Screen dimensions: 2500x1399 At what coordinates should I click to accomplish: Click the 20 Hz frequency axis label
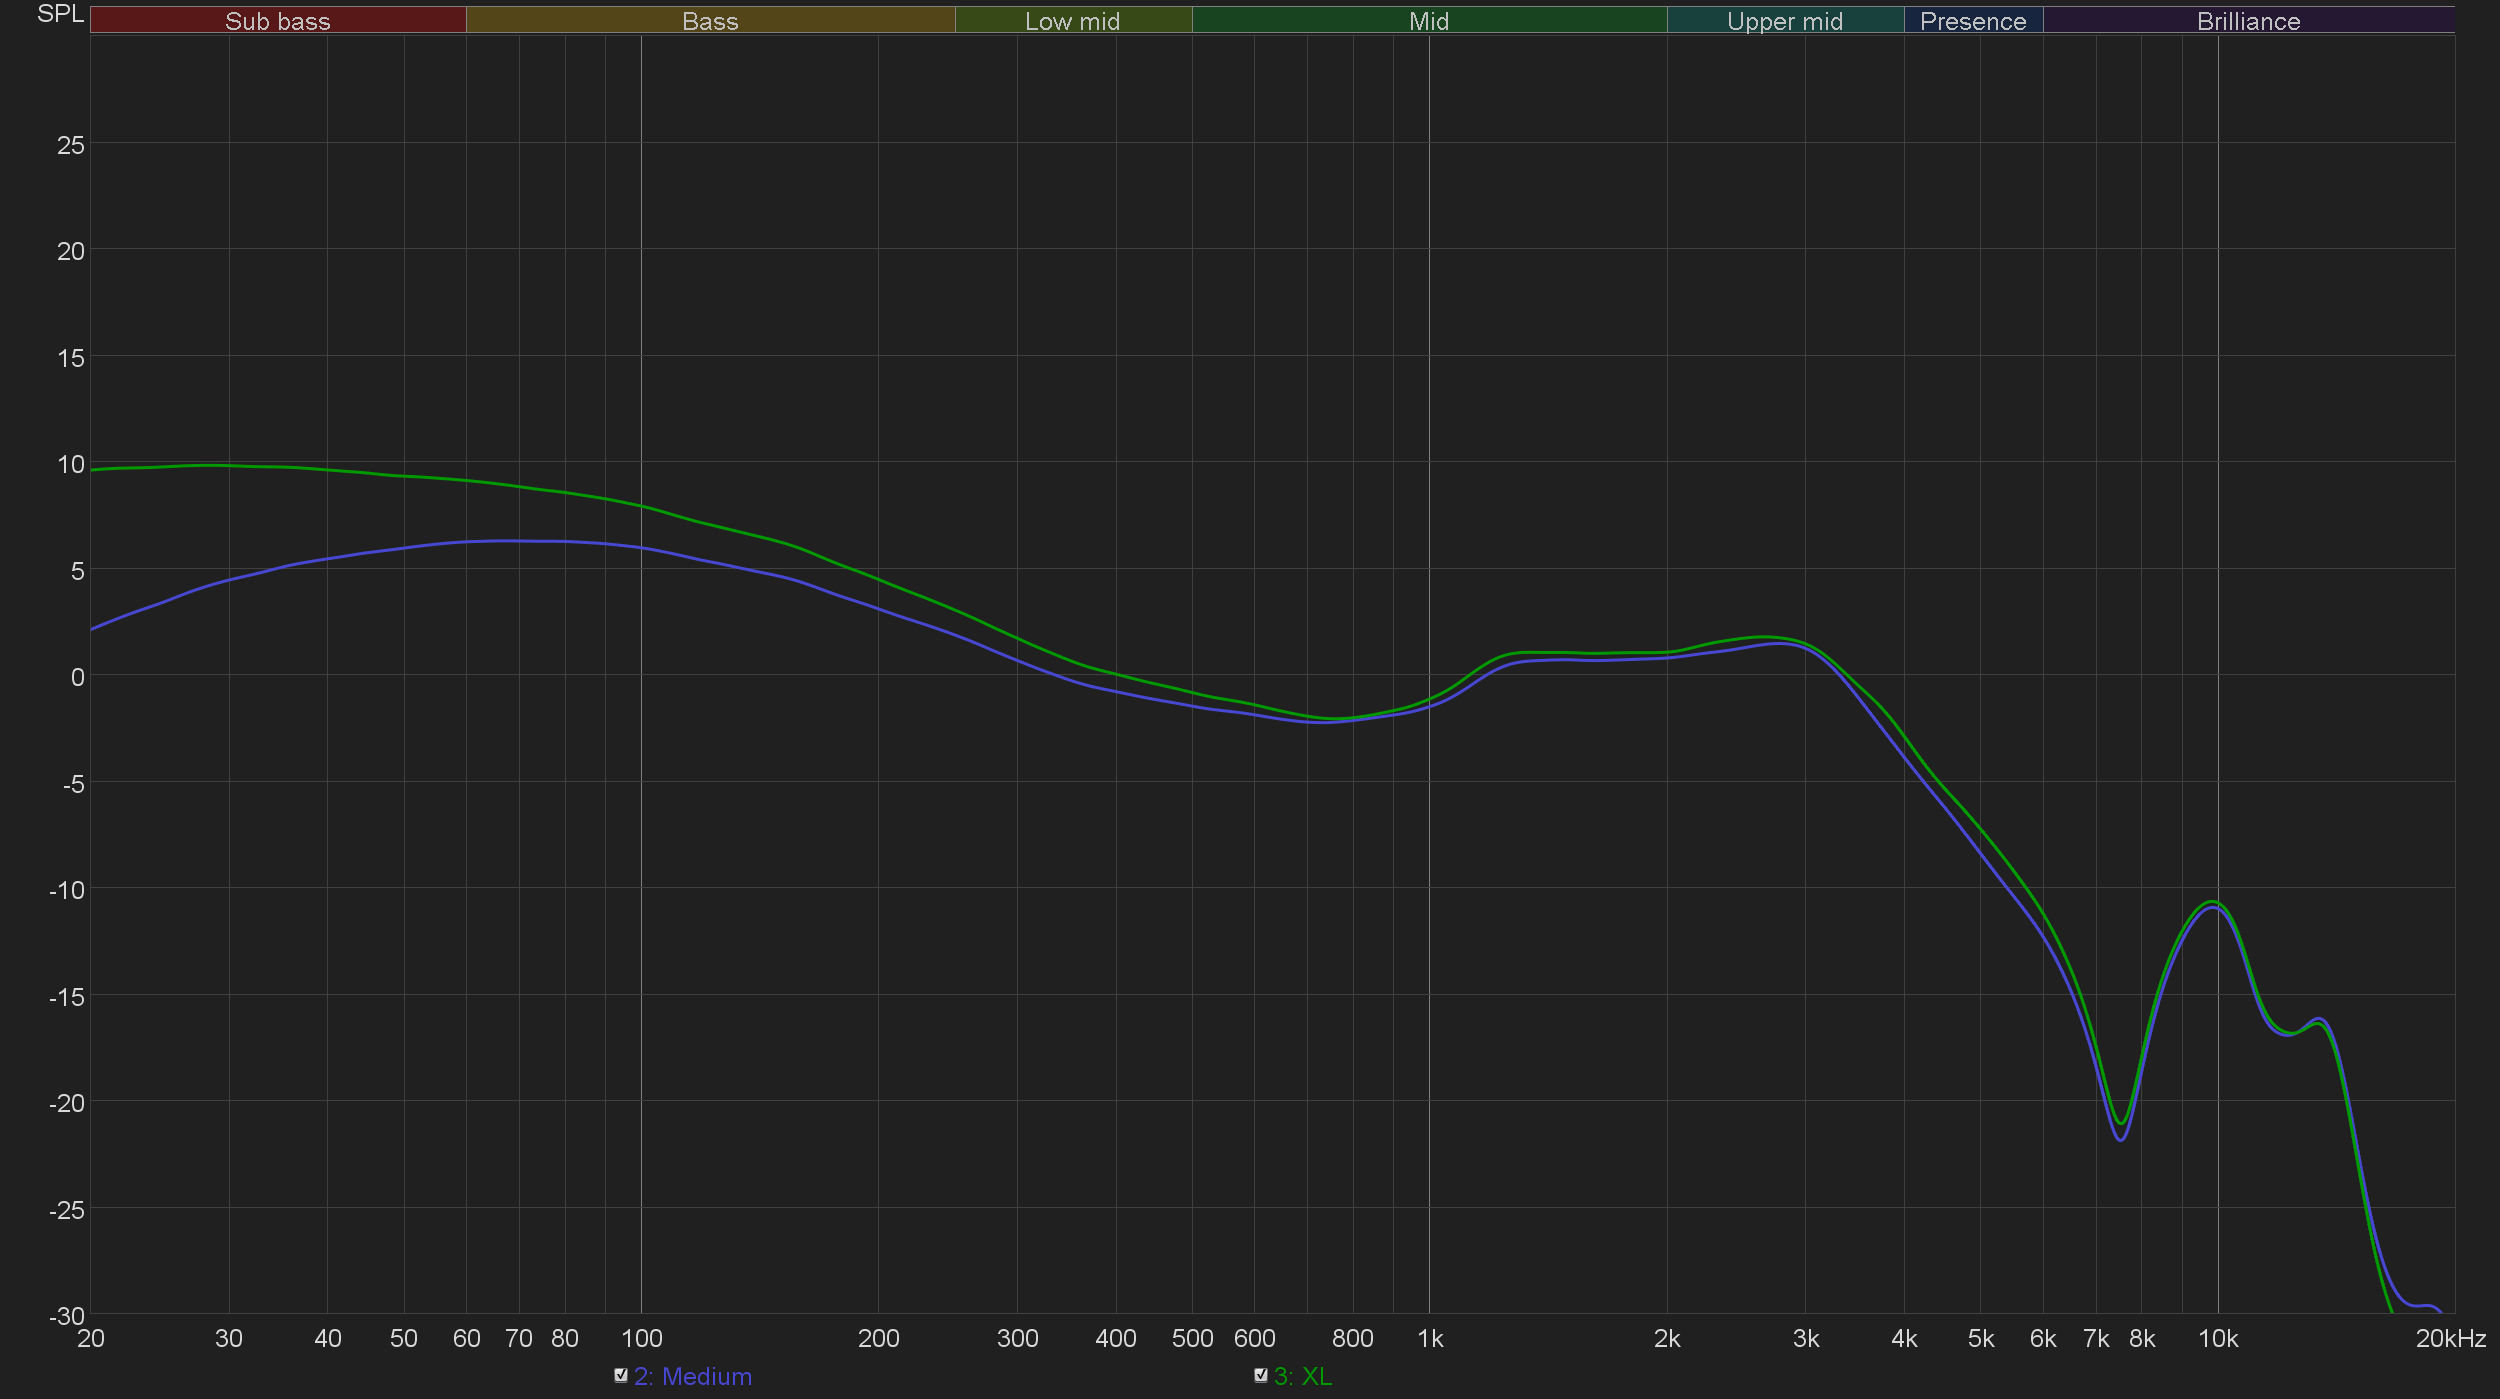tap(91, 1338)
